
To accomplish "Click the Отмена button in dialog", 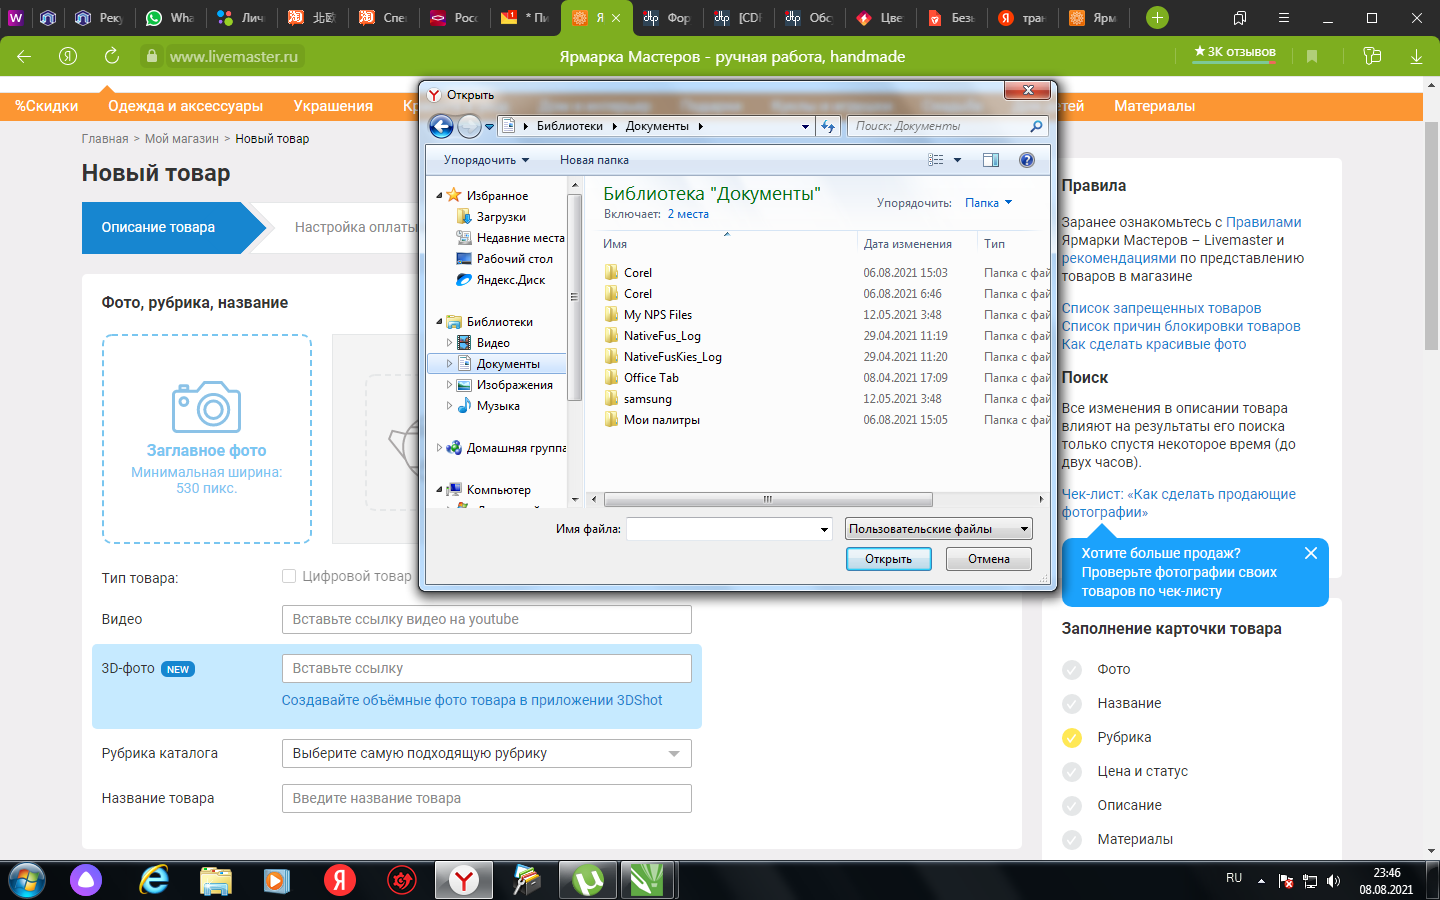I will tap(989, 559).
